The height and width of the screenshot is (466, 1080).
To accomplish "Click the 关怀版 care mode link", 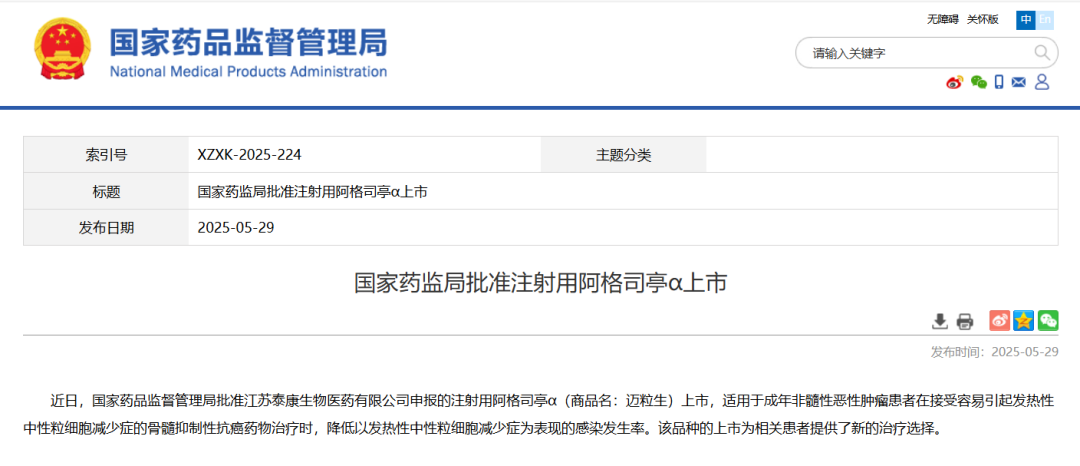I will pyautogui.click(x=983, y=19).
